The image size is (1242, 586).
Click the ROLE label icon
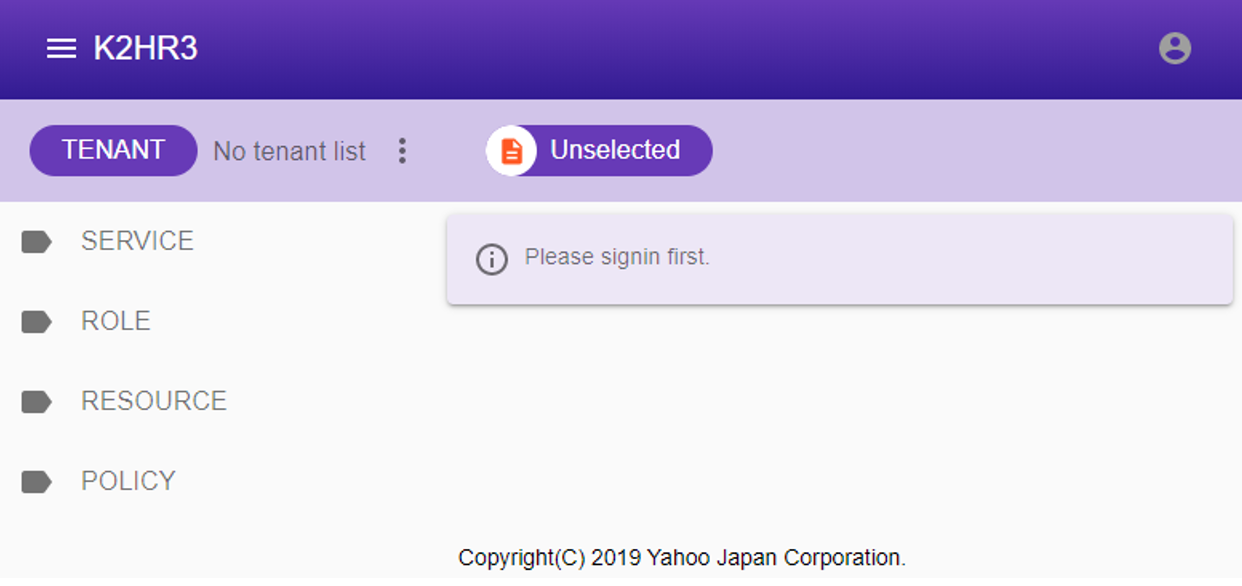tap(36, 322)
